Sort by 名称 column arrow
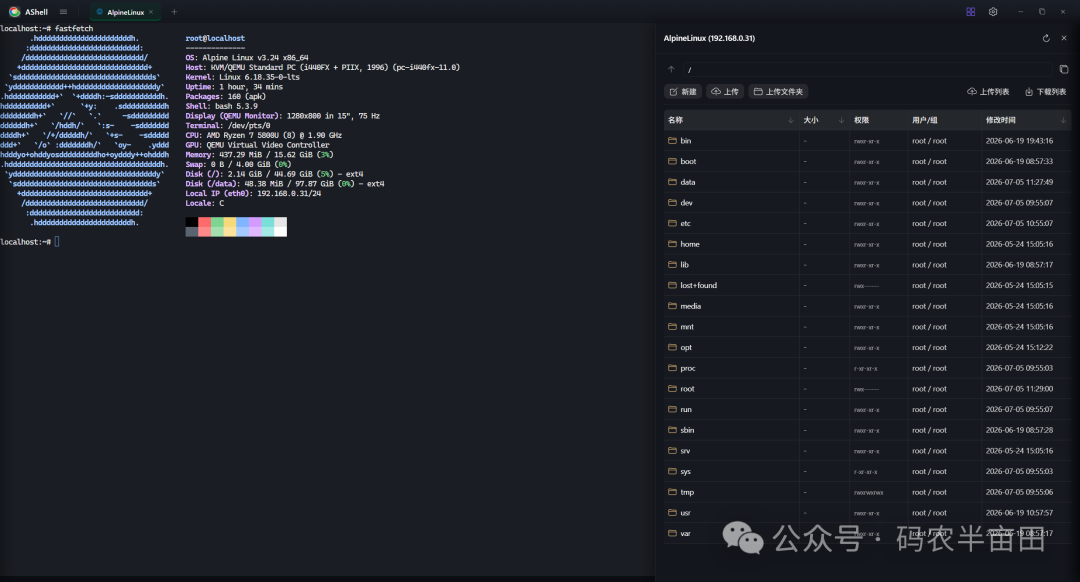Viewport: 1080px width, 582px height. click(x=791, y=121)
